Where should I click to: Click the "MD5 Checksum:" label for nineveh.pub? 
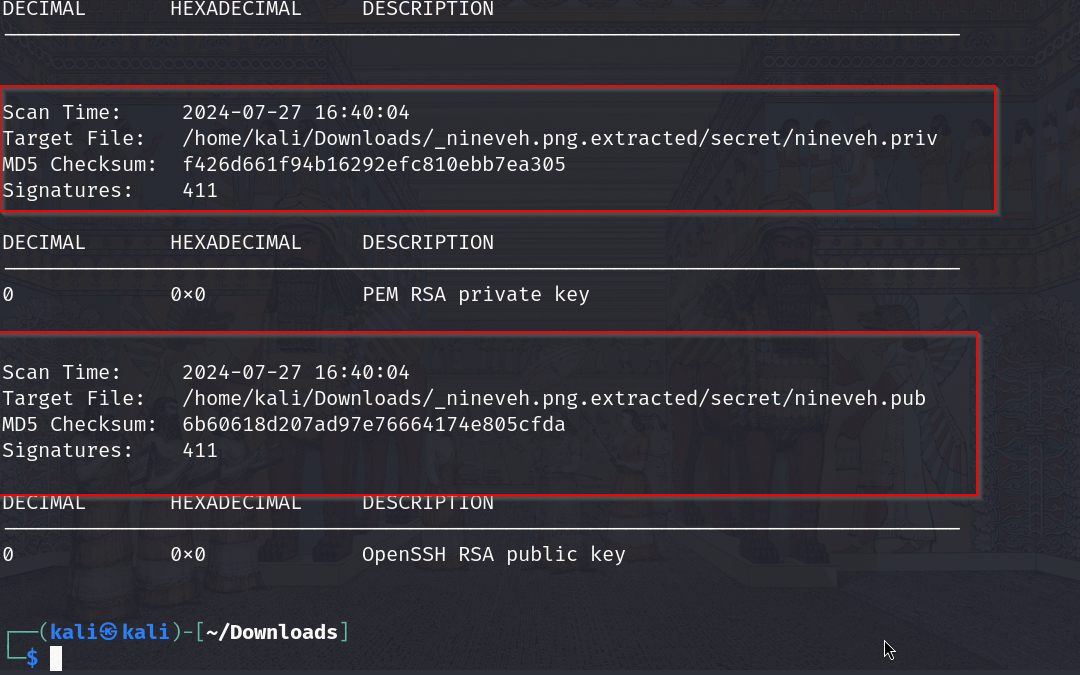click(x=79, y=424)
